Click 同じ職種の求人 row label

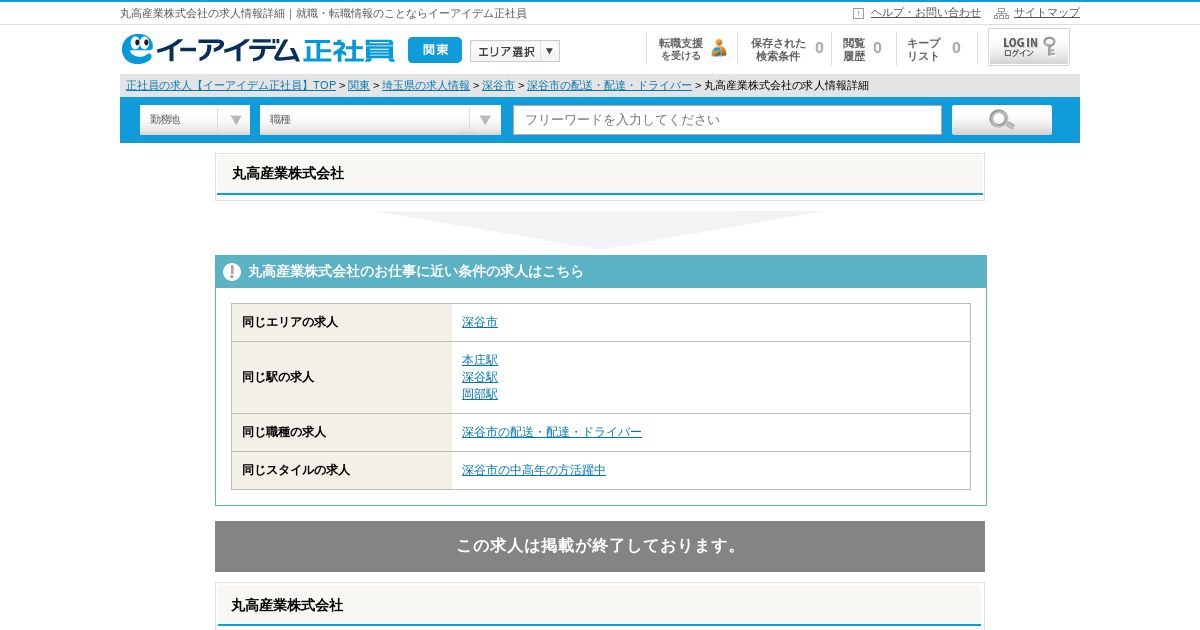point(284,432)
